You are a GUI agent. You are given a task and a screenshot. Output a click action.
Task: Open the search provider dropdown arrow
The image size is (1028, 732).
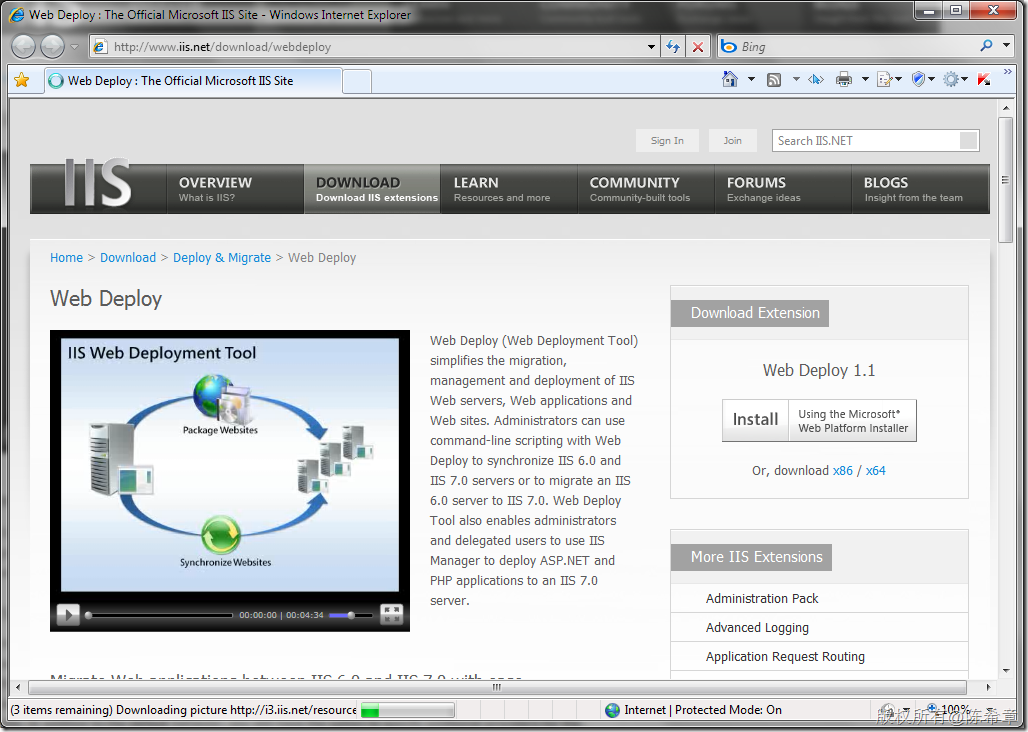pos(1006,46)
